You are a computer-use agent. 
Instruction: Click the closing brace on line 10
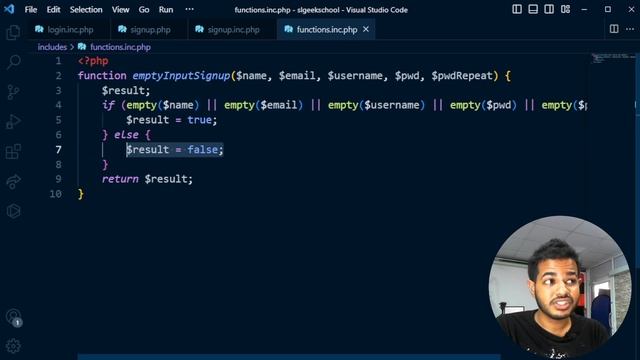(81, 193)
